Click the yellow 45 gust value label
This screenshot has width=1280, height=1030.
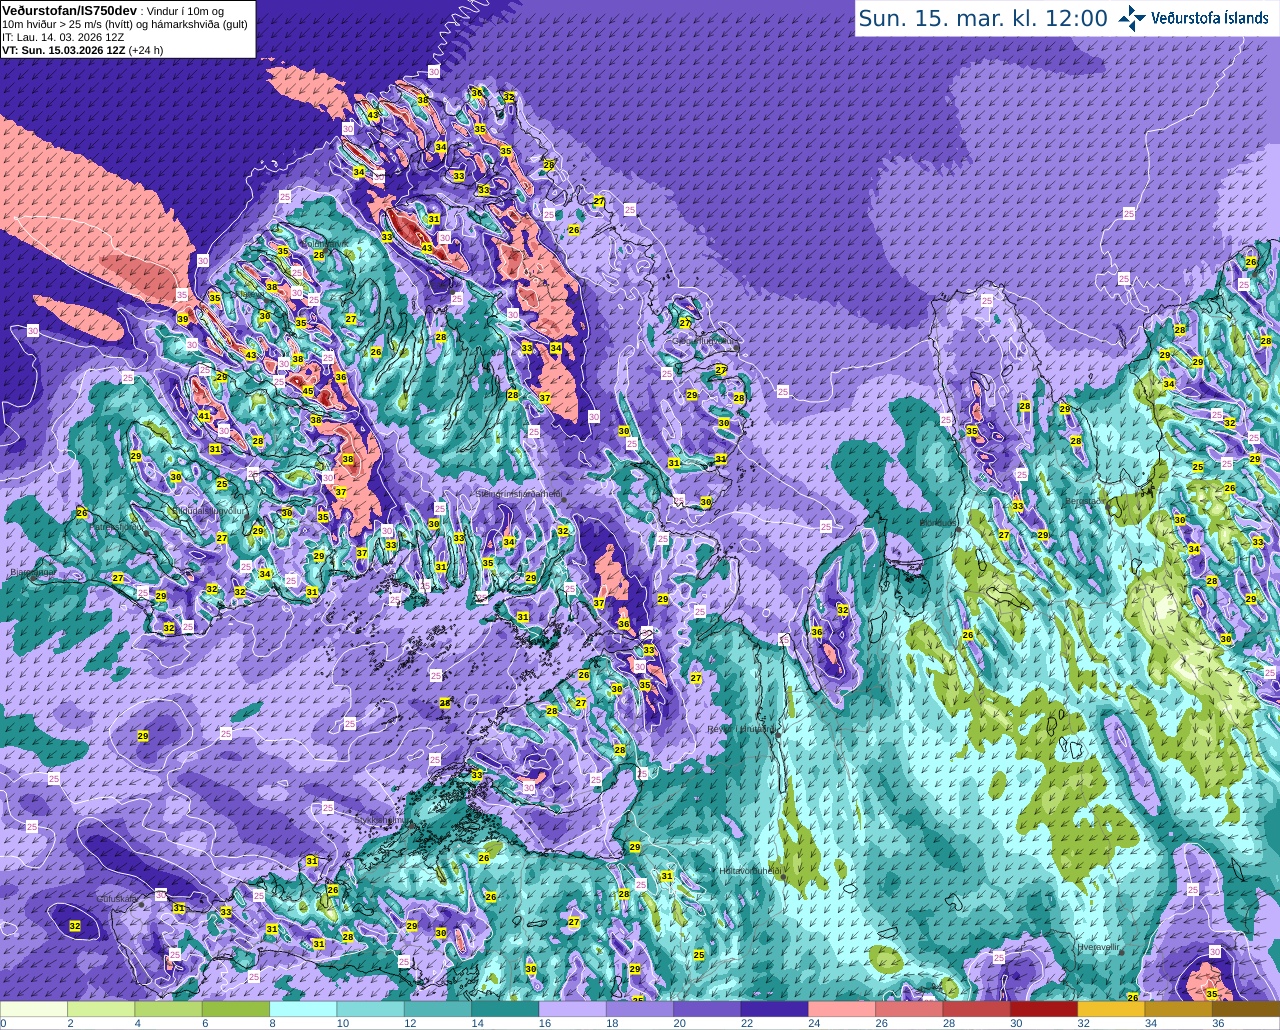pos(308,392)
